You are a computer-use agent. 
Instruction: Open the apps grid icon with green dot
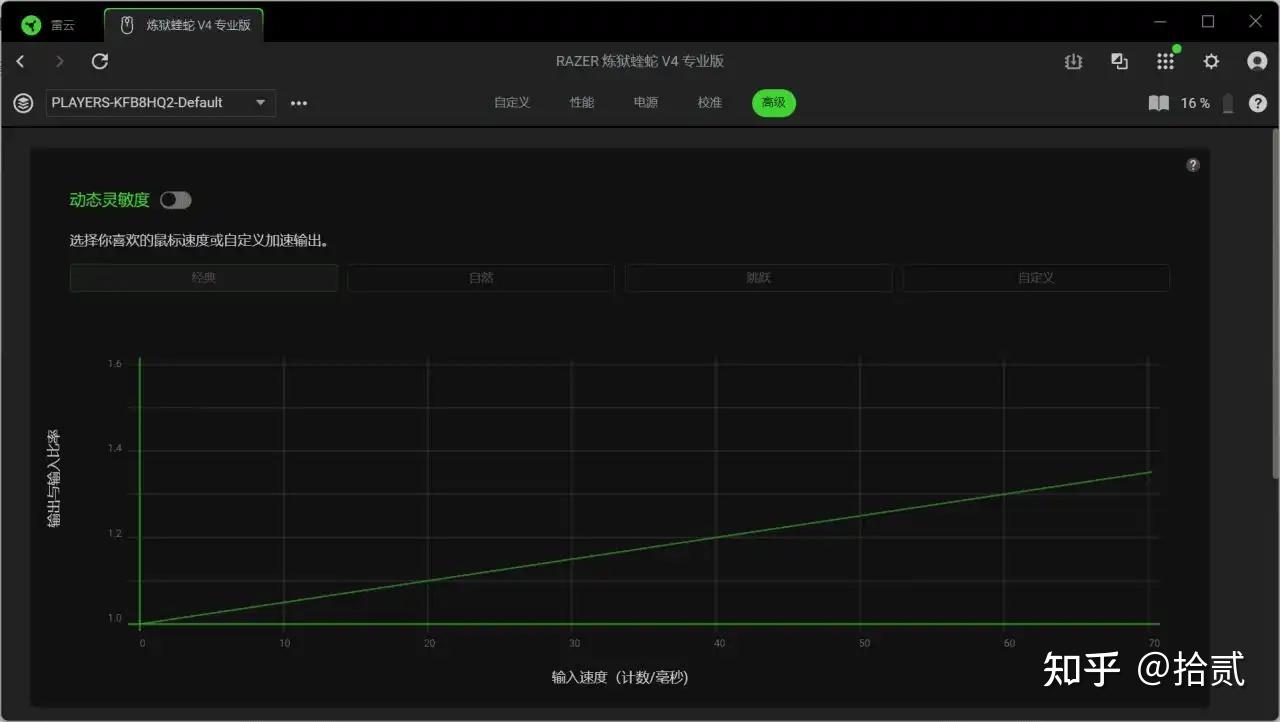click(x=1166, y=61)
